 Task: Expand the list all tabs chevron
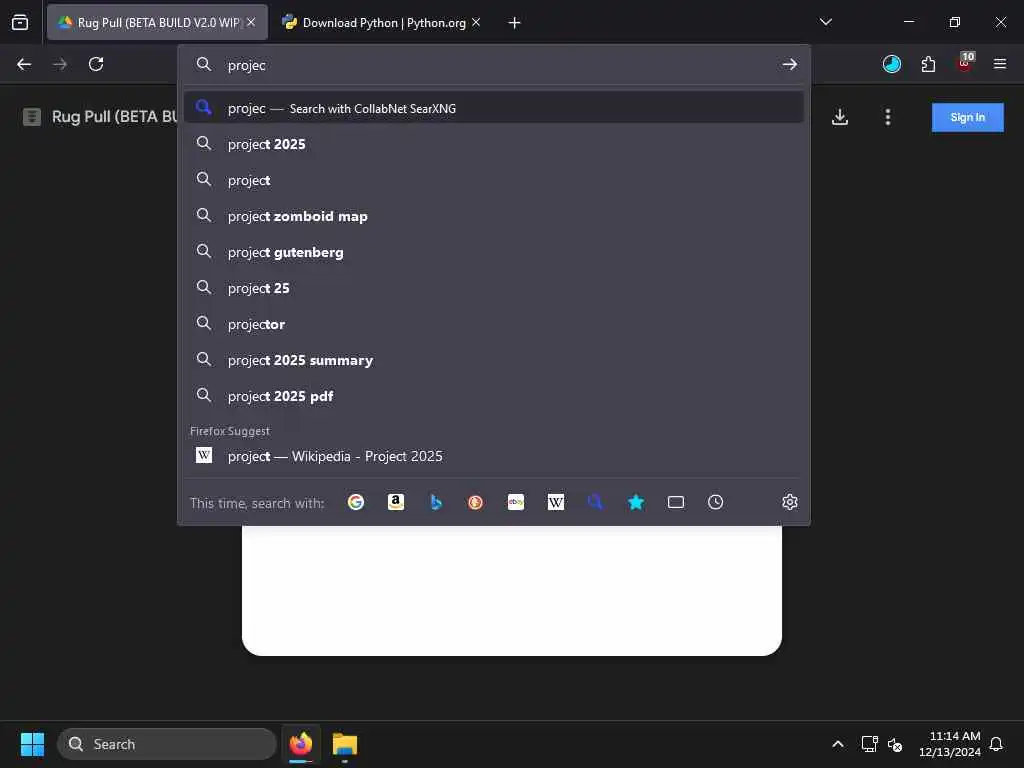[825, 22]
